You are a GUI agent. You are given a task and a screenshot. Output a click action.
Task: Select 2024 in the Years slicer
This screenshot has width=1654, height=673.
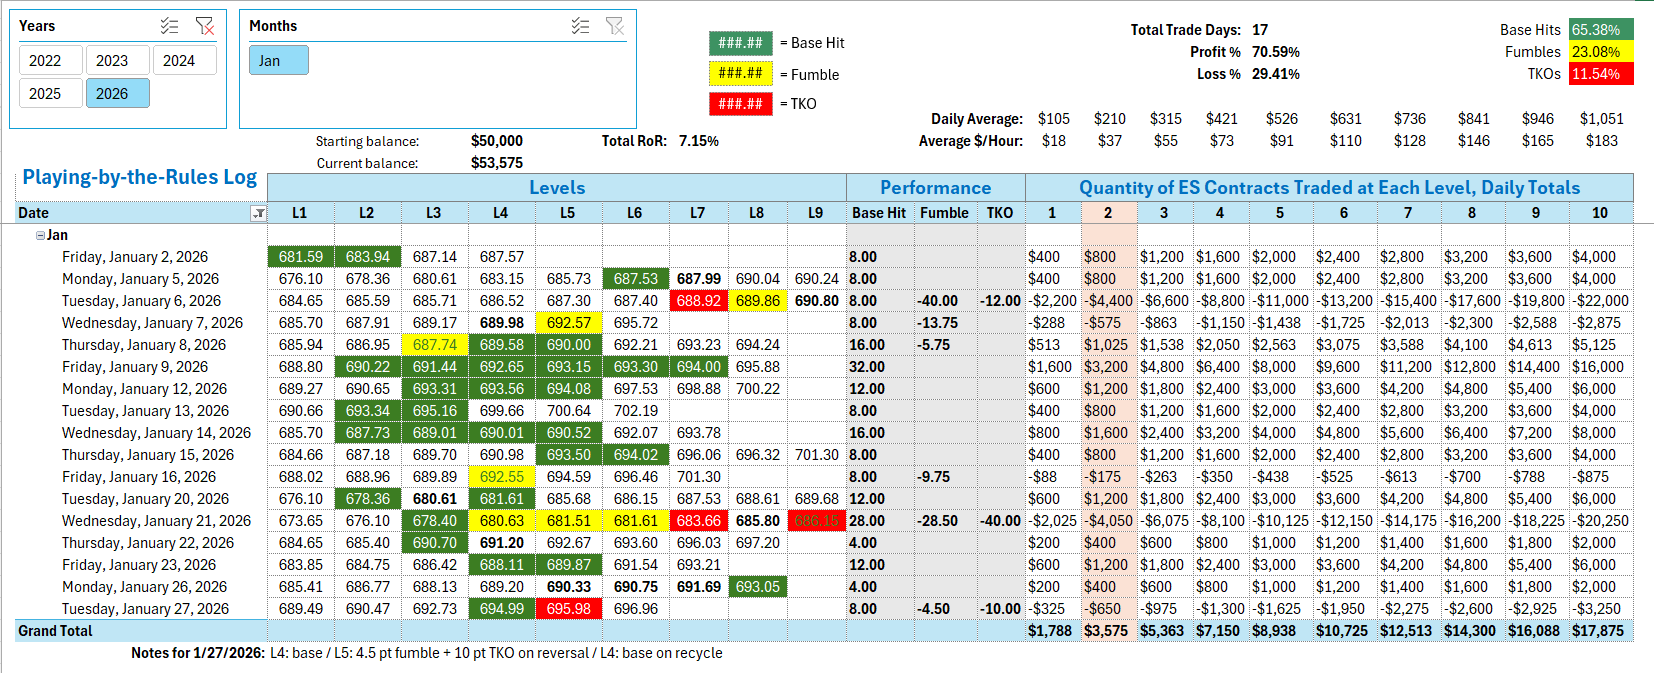click(x=179, y=61)
